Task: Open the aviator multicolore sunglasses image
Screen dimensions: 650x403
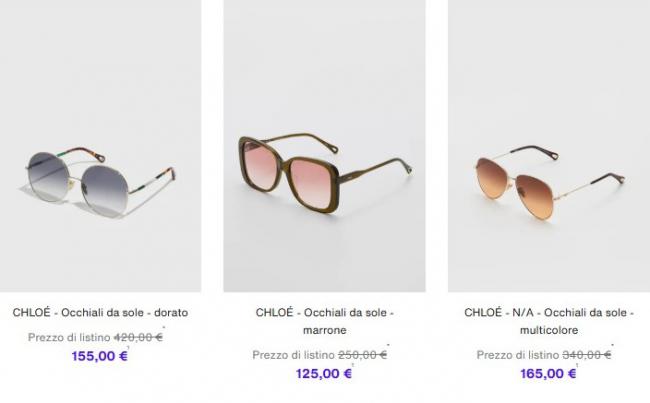Action: pos(549,146)
